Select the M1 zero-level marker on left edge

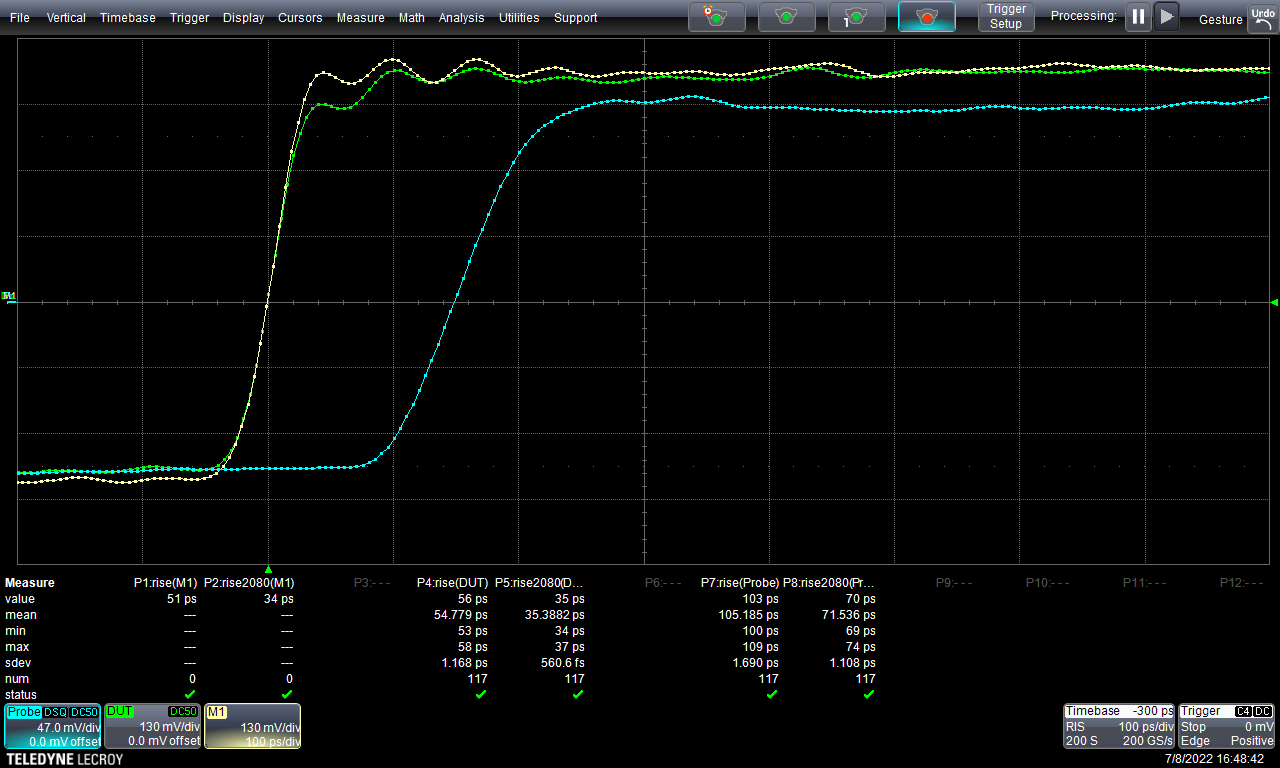click(x=9, y=296)
